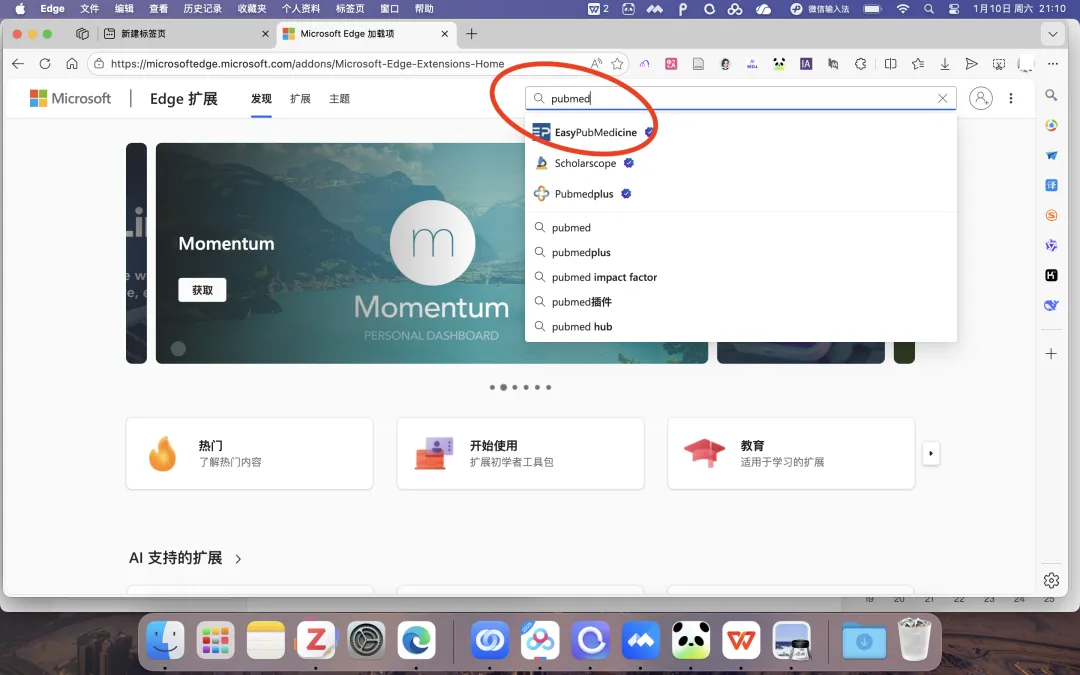Viewport: 1080px width, 675px height.
Task: Switch to the 主题 tab
Action: pos(340,98)
